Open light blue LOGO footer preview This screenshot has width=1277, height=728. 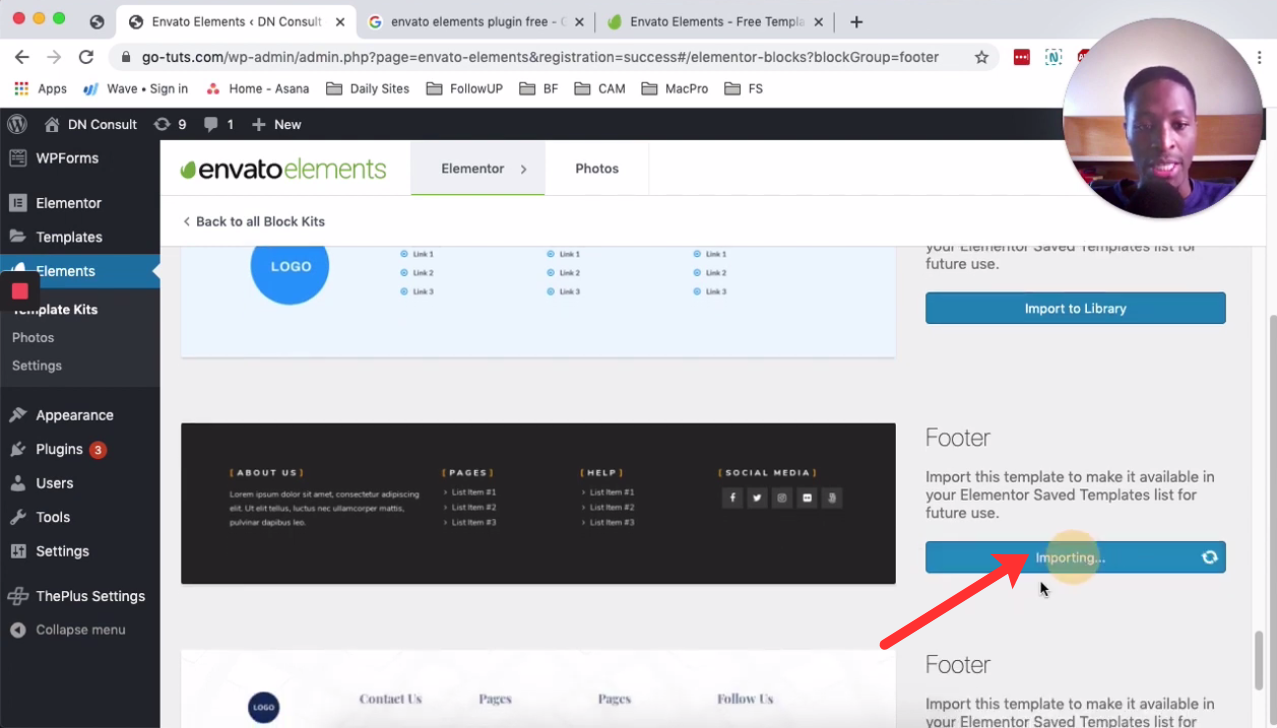(x=538, y=301)
